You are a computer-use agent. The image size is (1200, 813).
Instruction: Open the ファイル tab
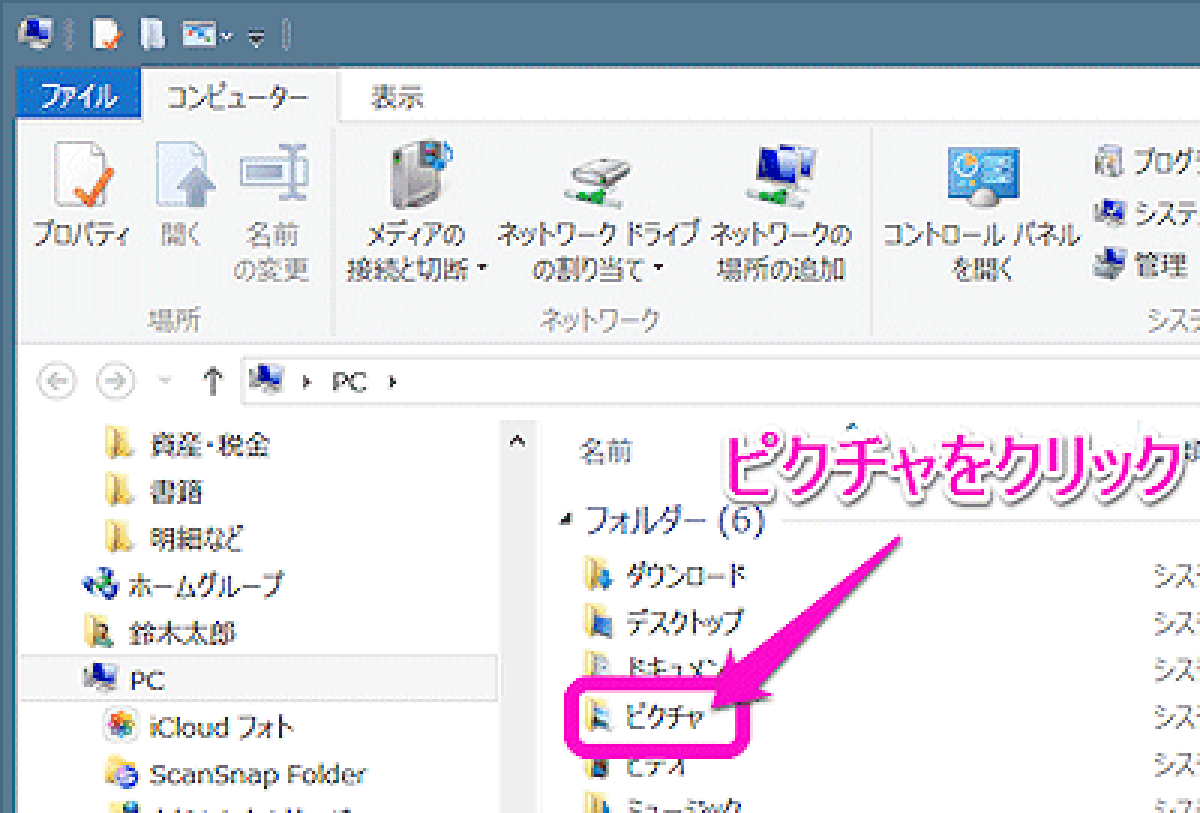point(79,97)
